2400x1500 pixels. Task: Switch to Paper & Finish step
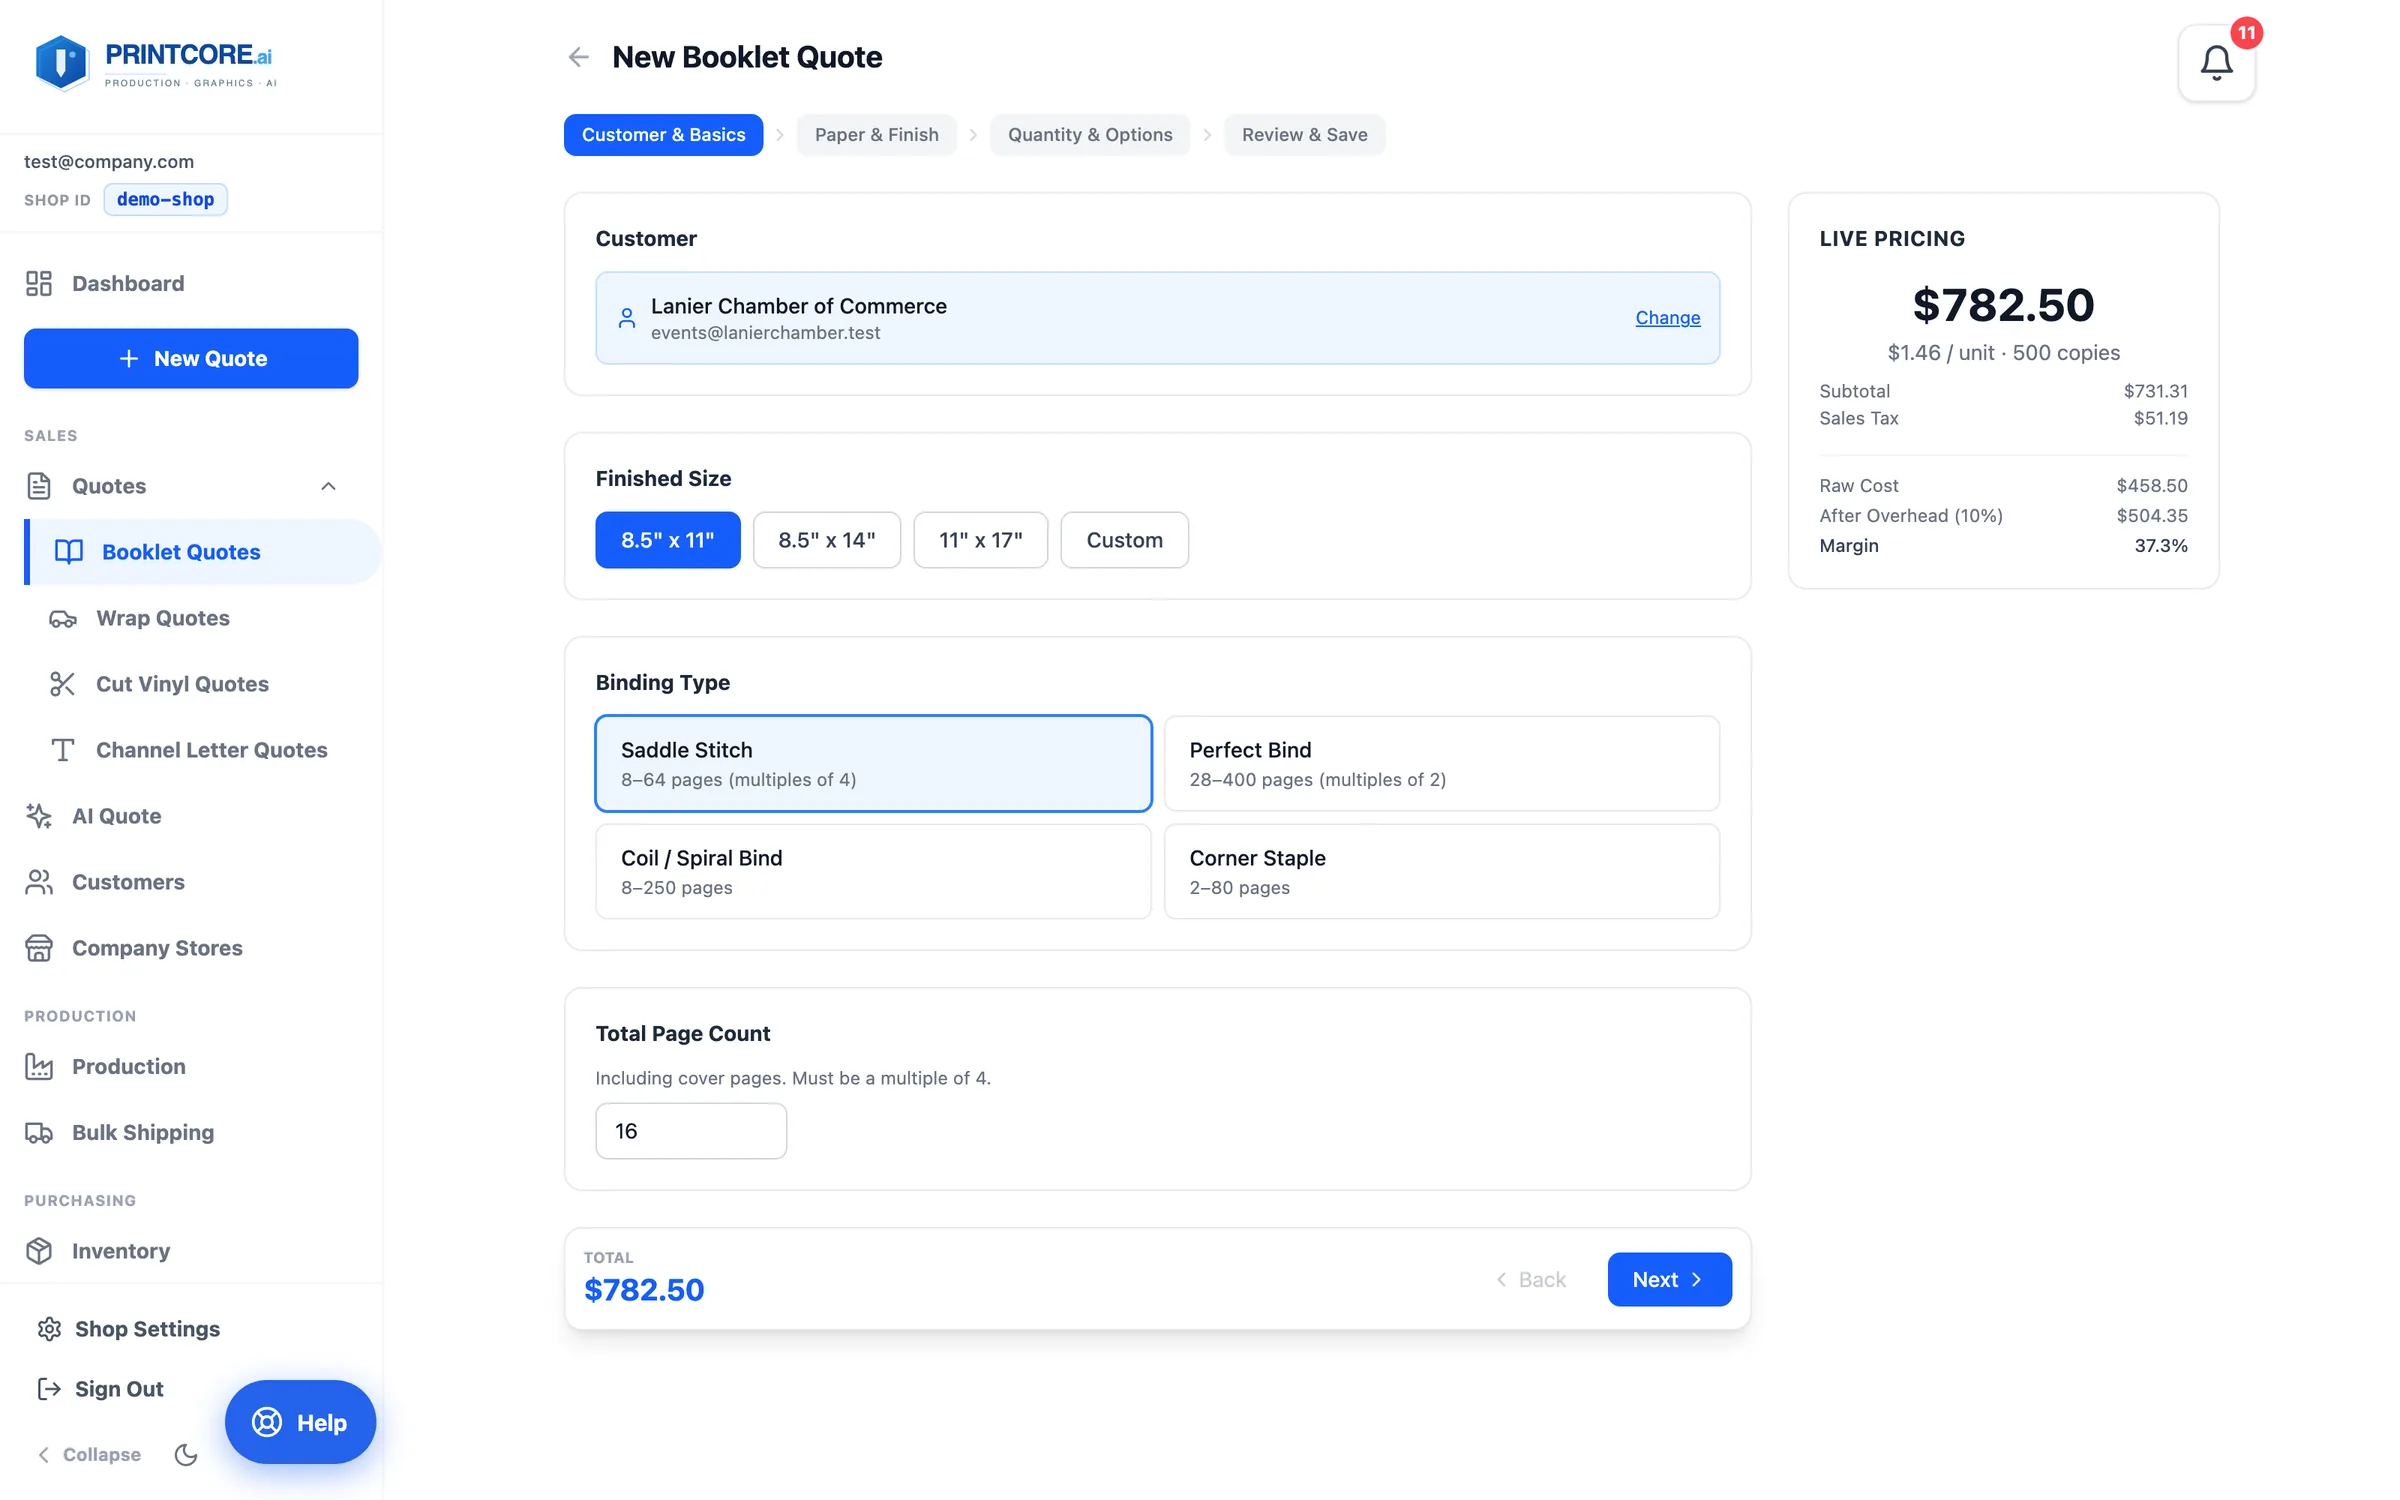[x=876, y=135]
